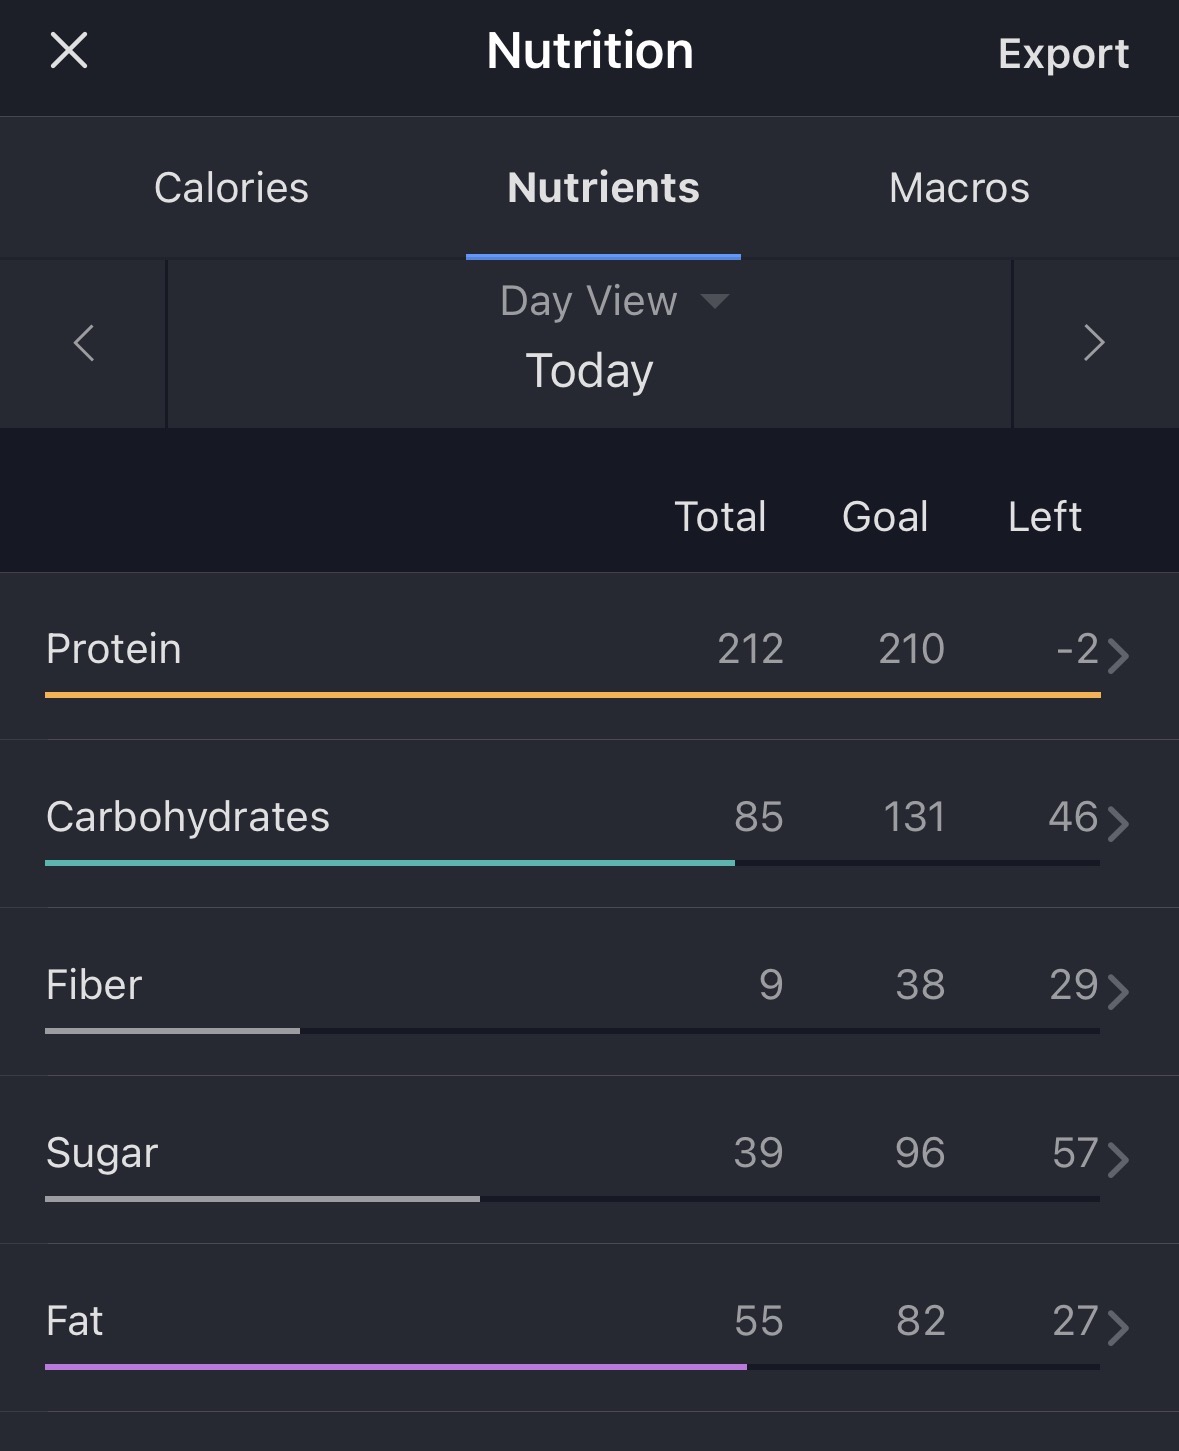Click the Day View dropdown triangle
Viewport: 1179px width, 1451px height.
(715, 301)
